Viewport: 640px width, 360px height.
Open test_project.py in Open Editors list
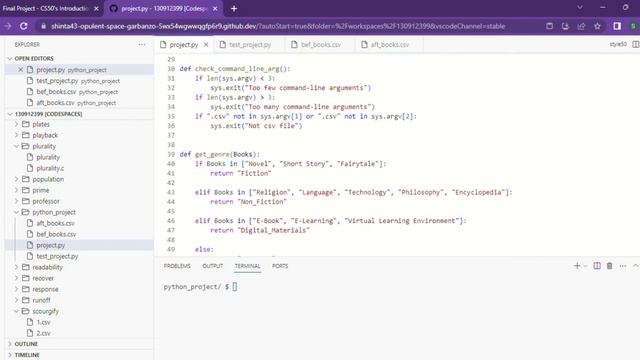point(79,81)
